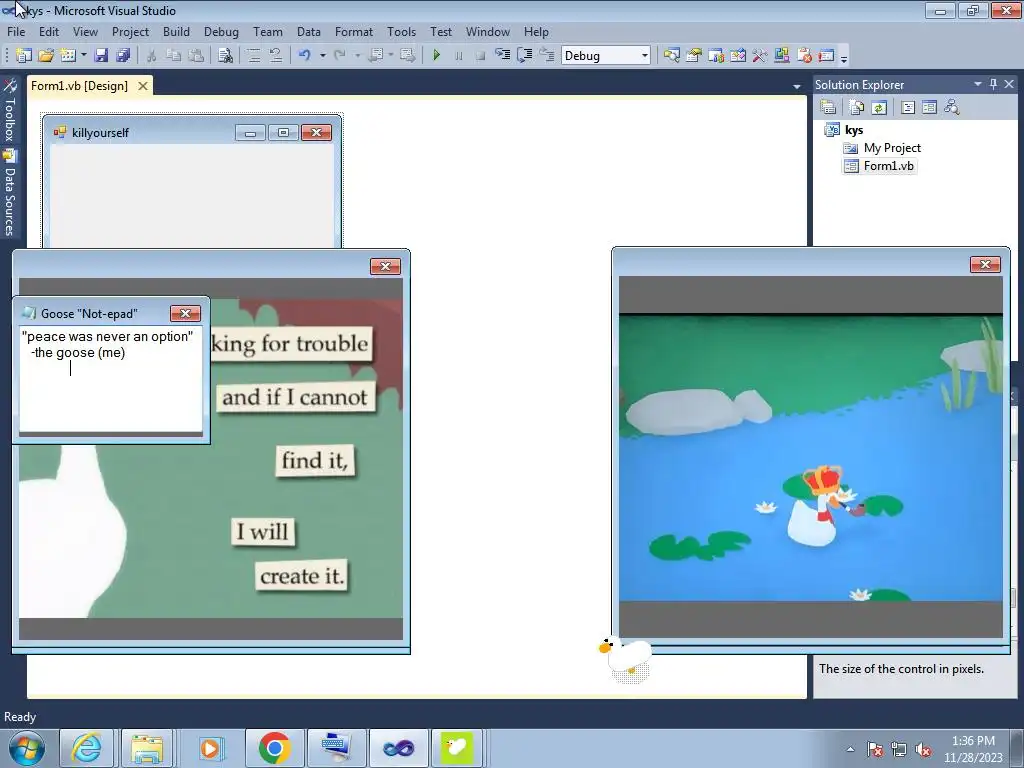Close the Goose Not-epad window
1024x768 pixels.
tap(185, 313)
